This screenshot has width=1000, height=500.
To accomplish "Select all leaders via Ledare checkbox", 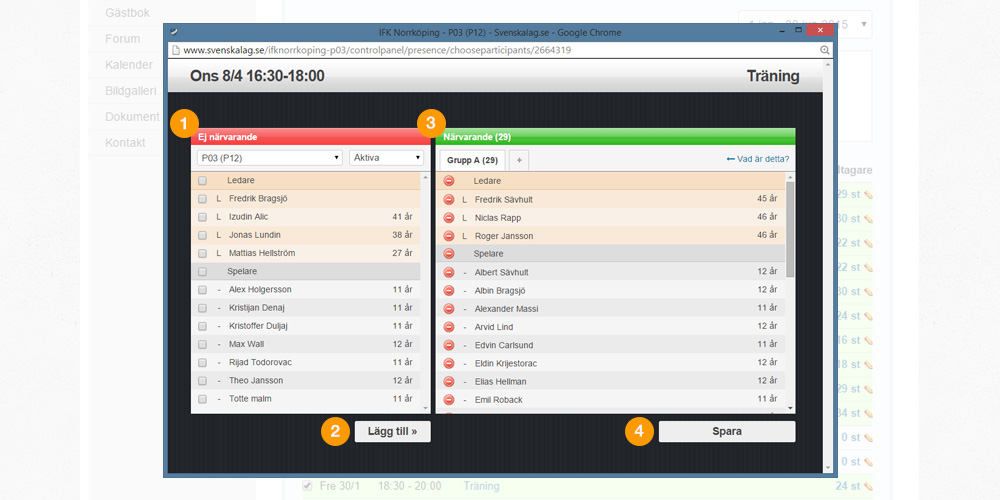I will [x=202, y=181].
